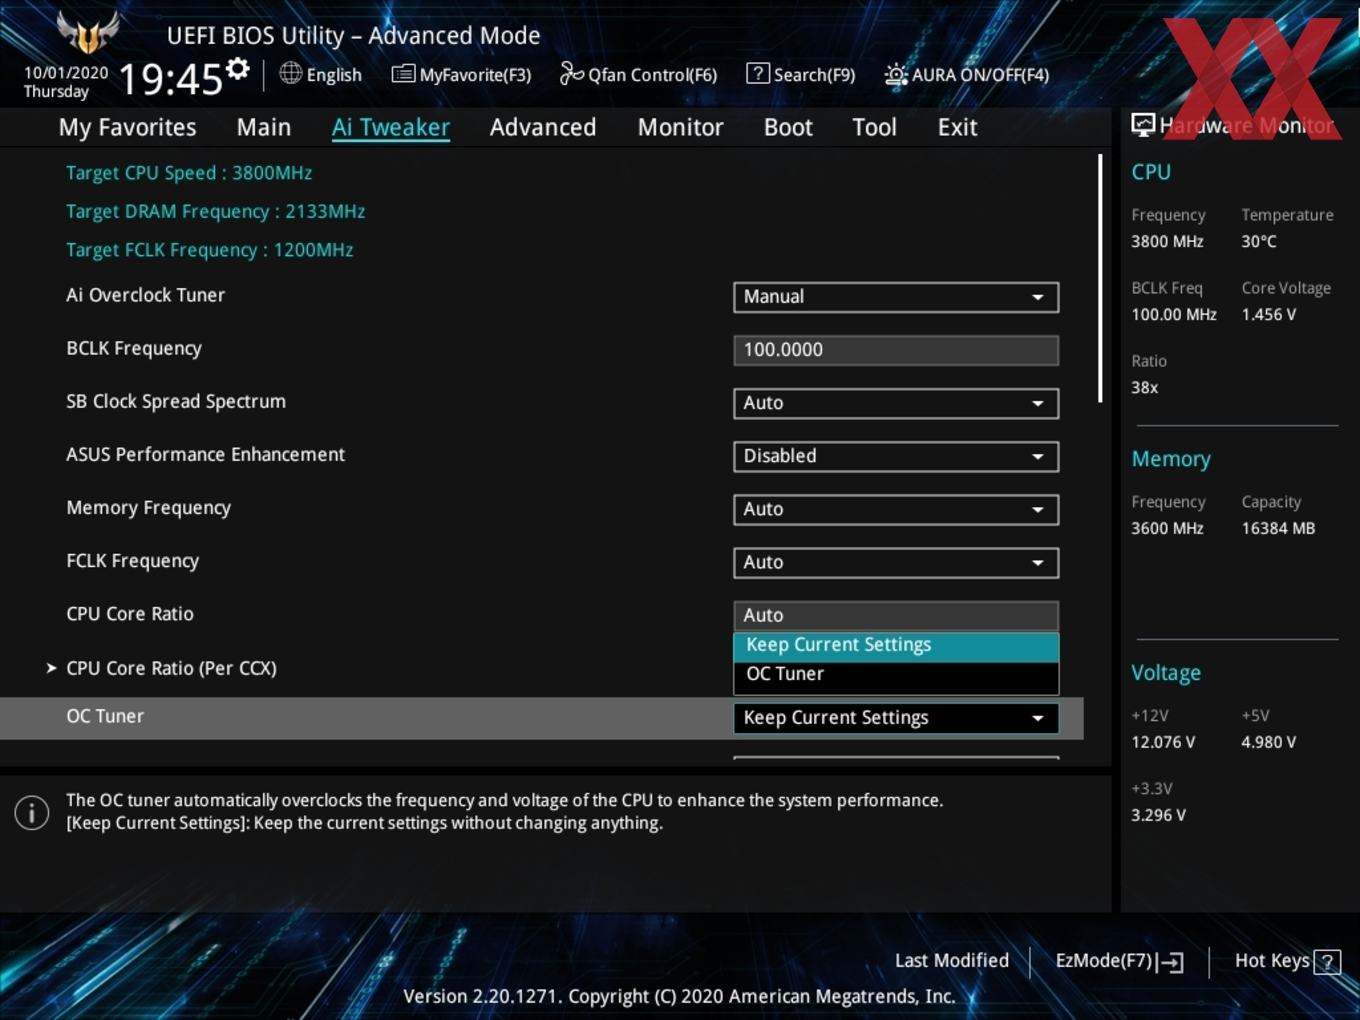Select the Ai Tweaker tab

[391, 128]
